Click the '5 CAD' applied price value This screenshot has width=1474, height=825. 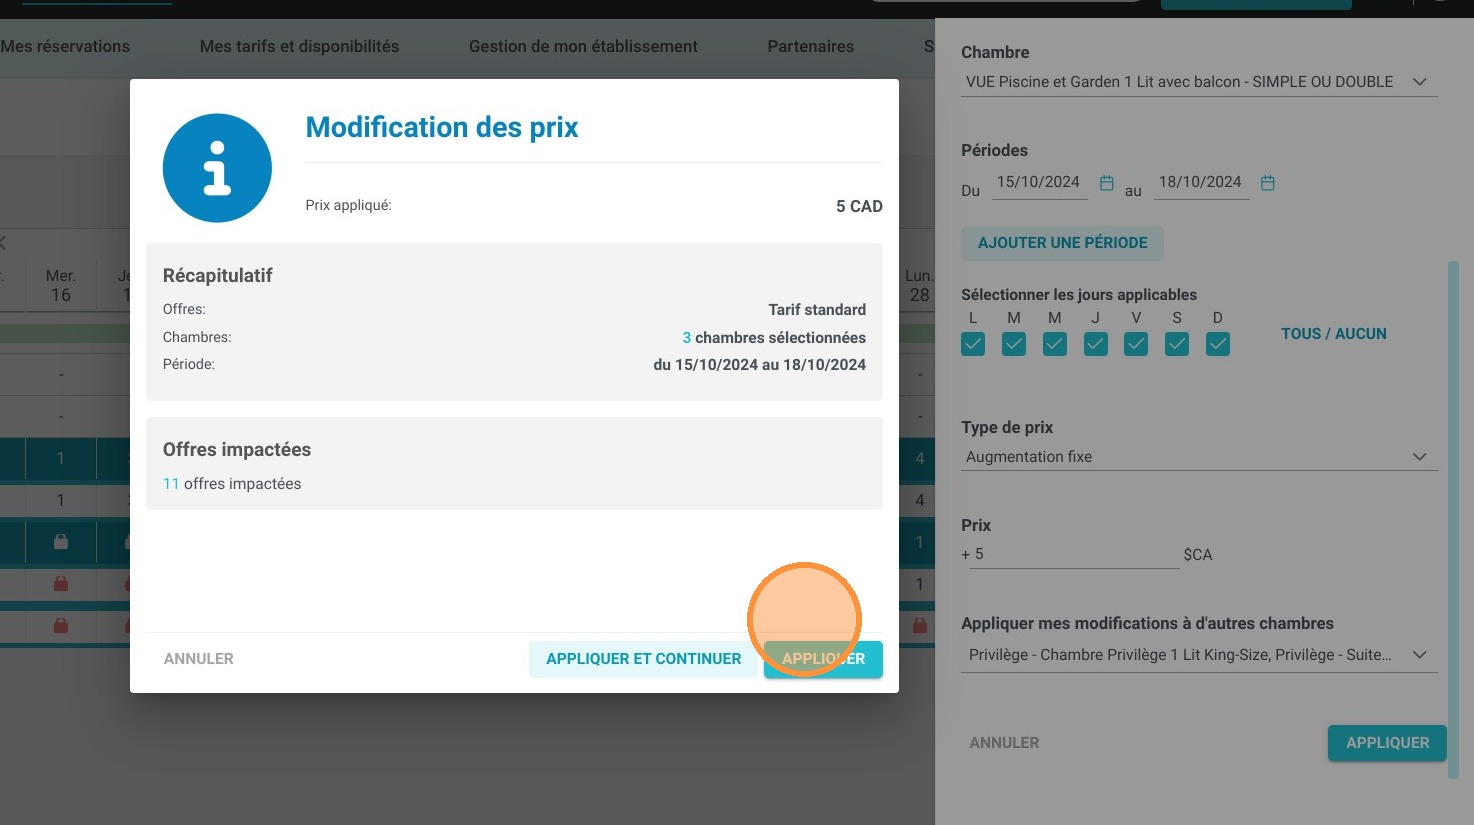(x=859, y=207)
